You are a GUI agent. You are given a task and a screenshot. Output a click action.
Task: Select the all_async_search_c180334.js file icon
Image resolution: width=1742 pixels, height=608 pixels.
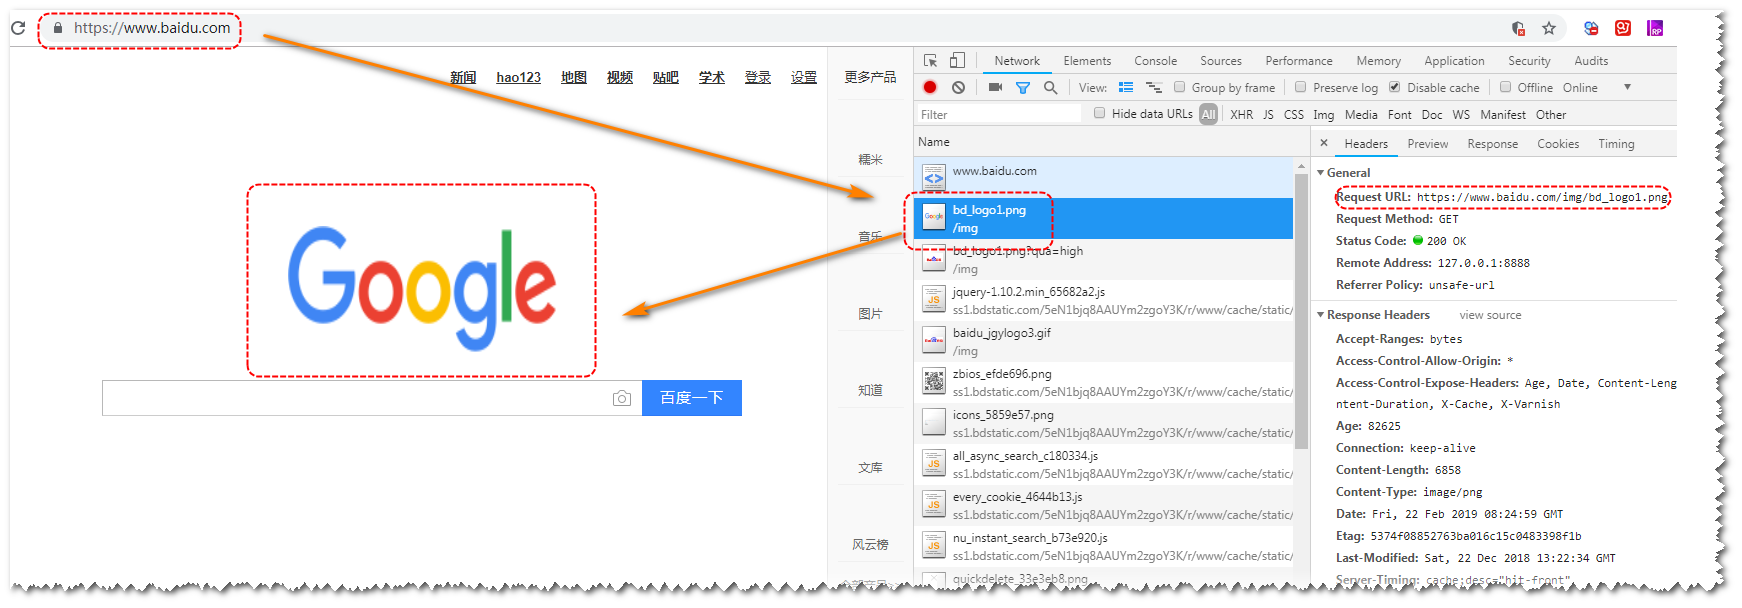[x=934, y=463]
